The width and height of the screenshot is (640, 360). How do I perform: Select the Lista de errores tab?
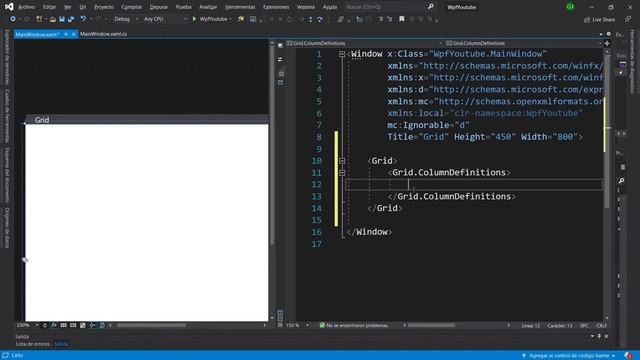click(32, 344)
